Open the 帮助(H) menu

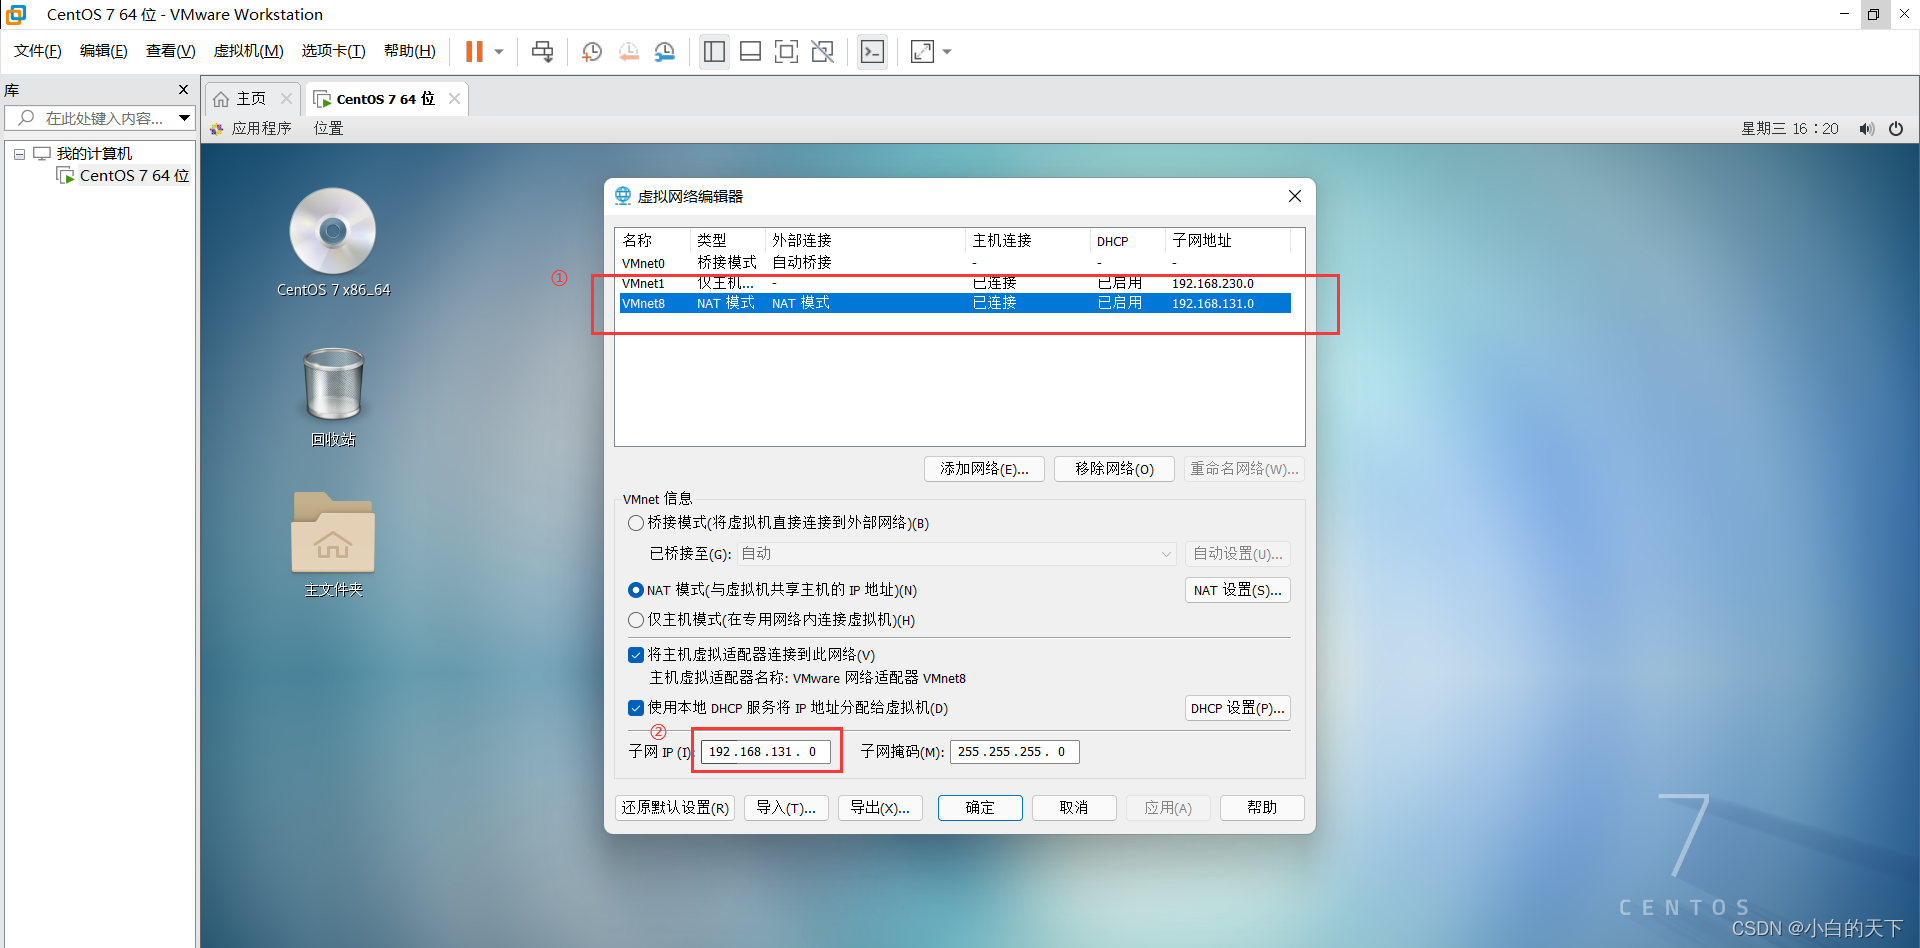410,51
